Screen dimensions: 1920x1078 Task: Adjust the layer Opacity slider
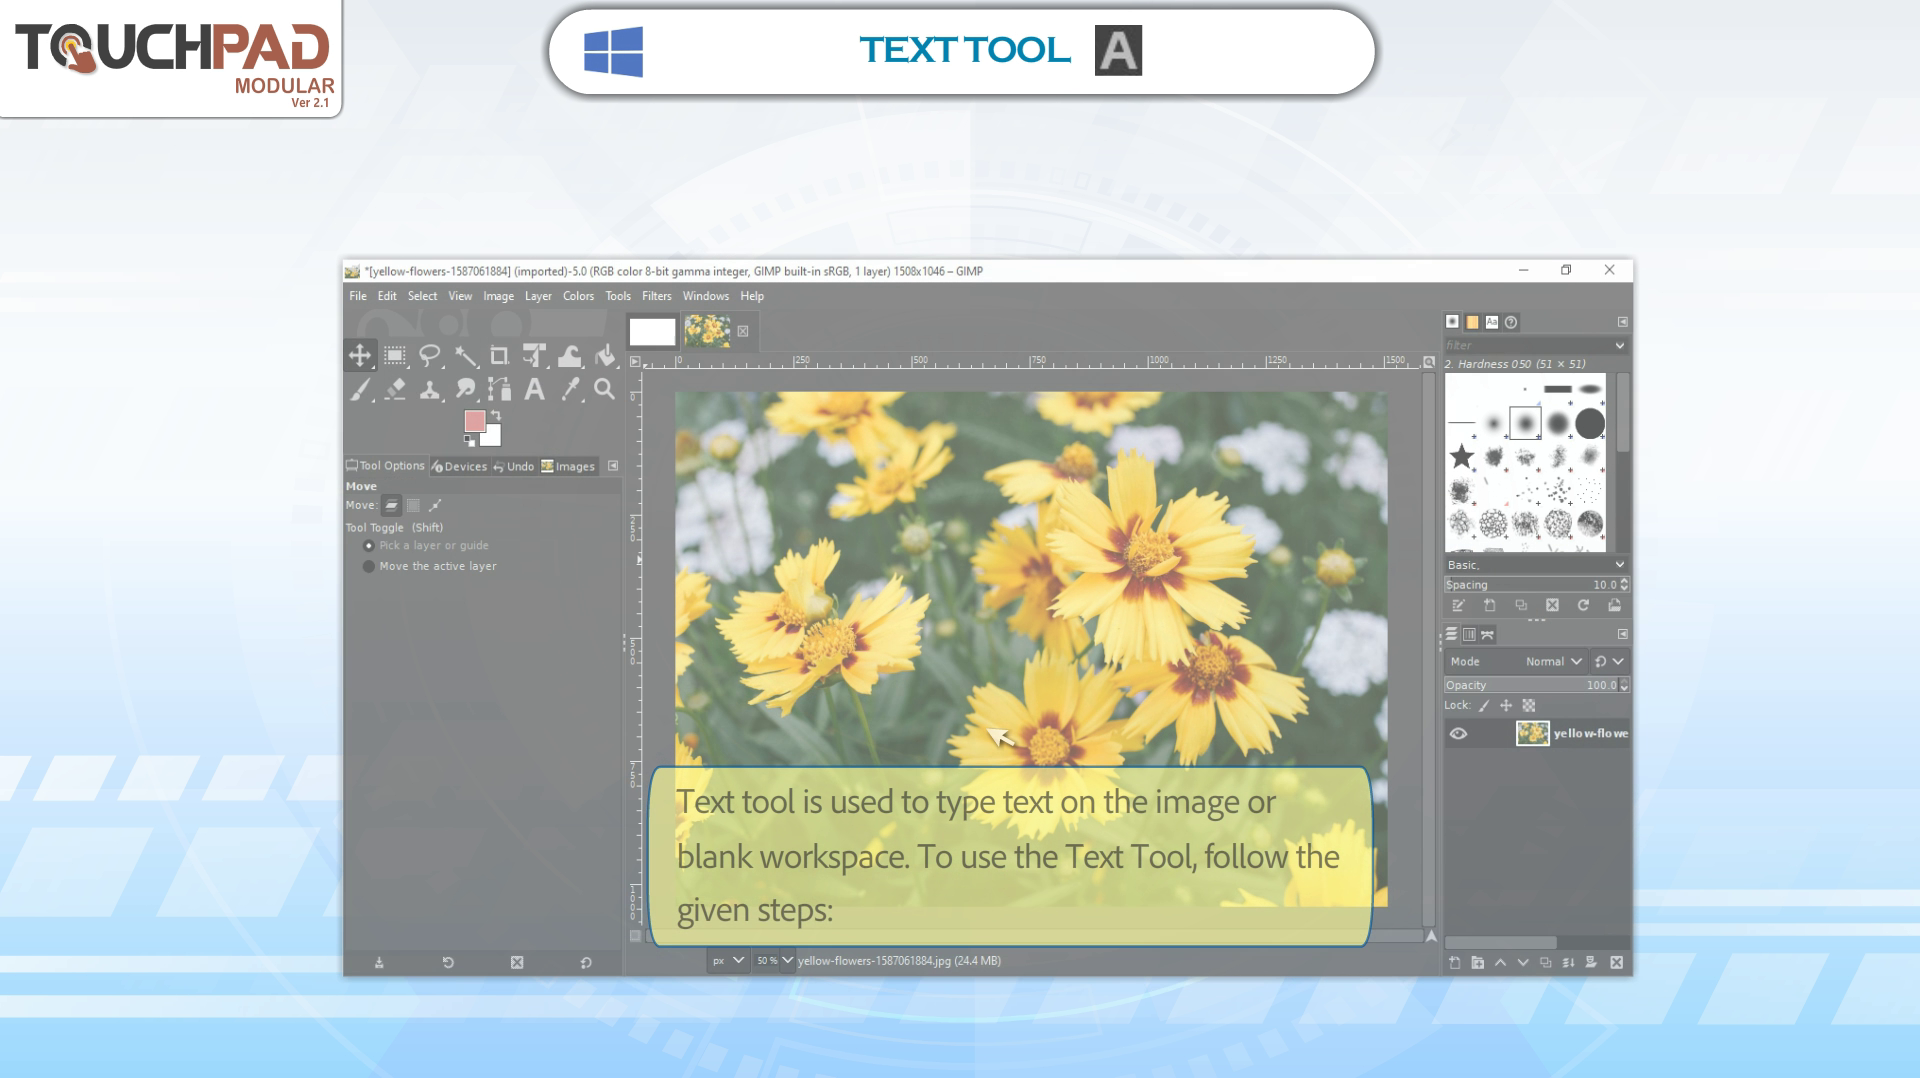[x=1530, y=686]
